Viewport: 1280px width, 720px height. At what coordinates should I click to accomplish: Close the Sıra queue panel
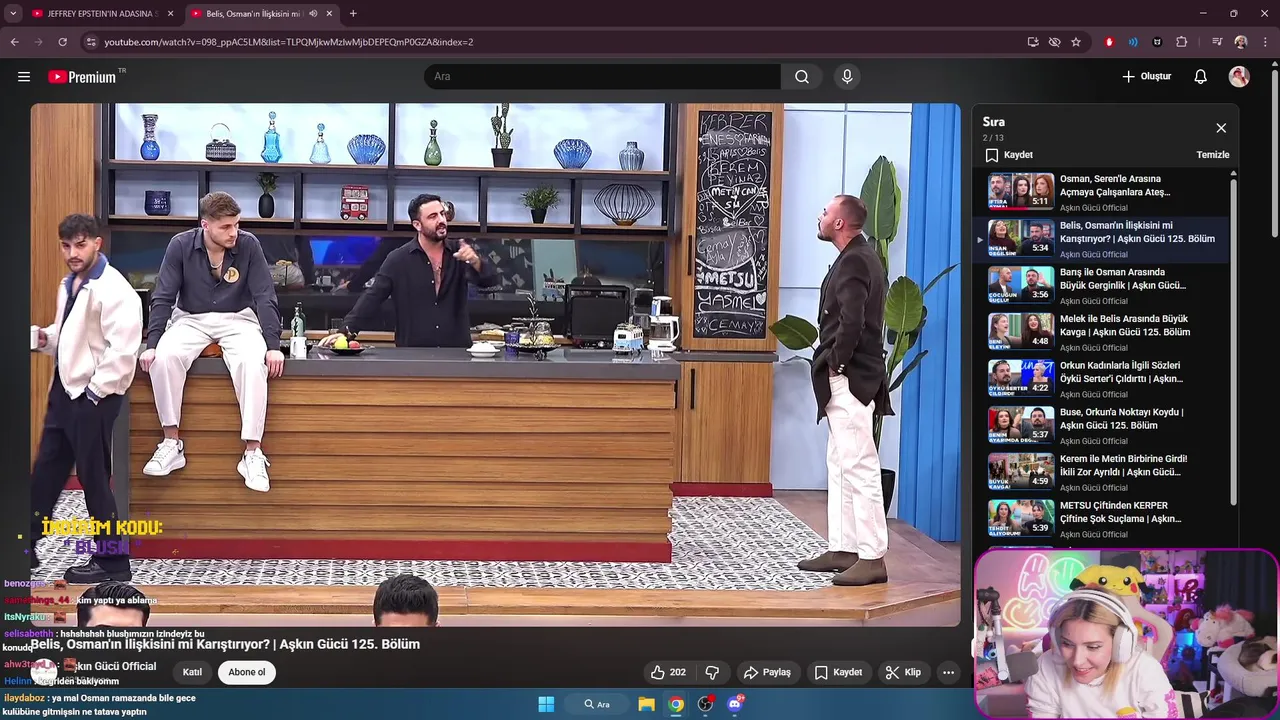(x=1221, y=128)
